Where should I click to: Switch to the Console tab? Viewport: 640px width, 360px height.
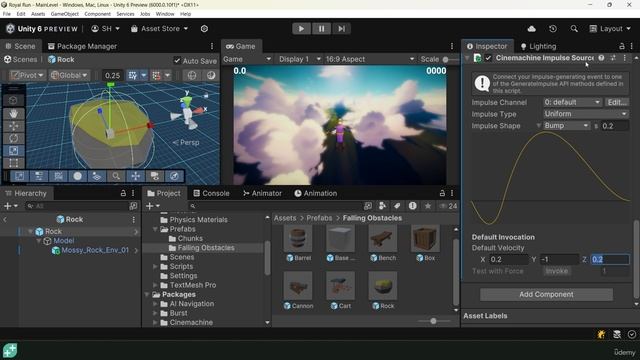pos(211,193)
